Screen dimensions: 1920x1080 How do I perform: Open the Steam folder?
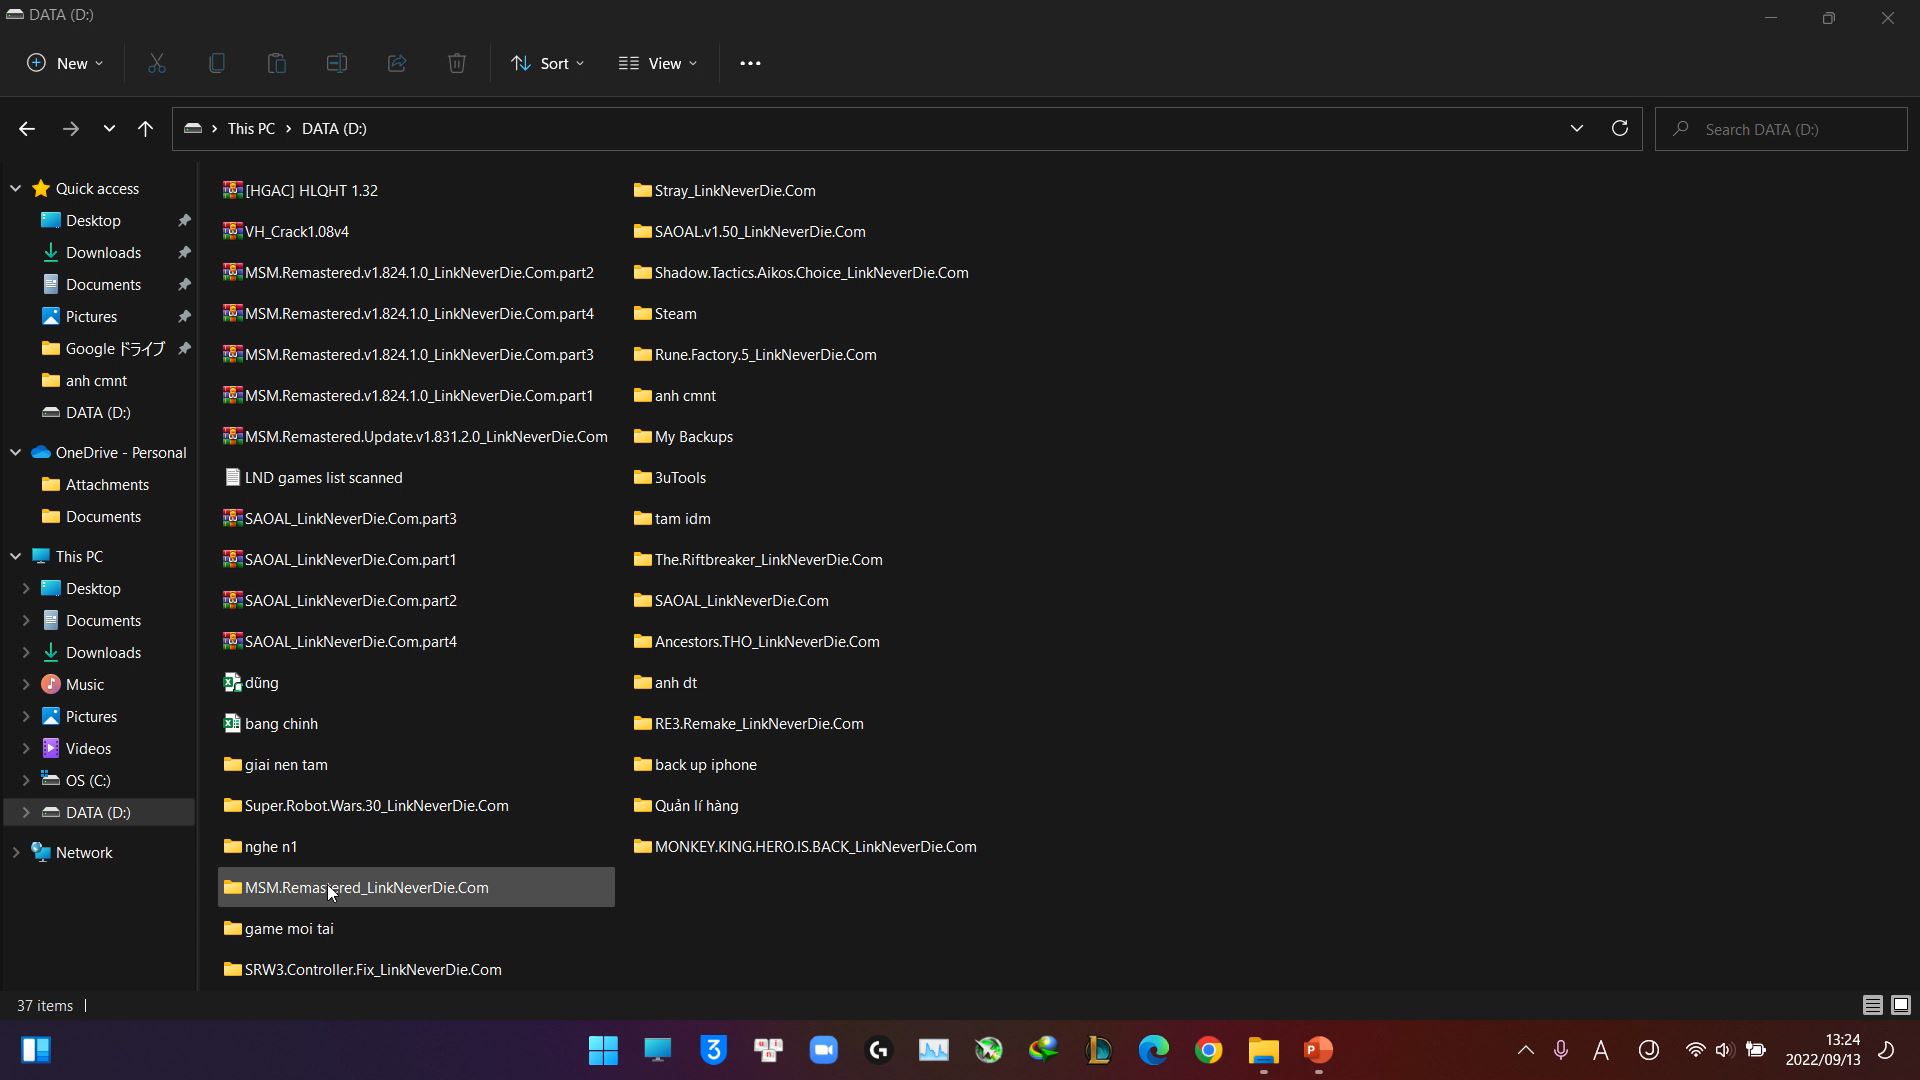pos(678,314)
